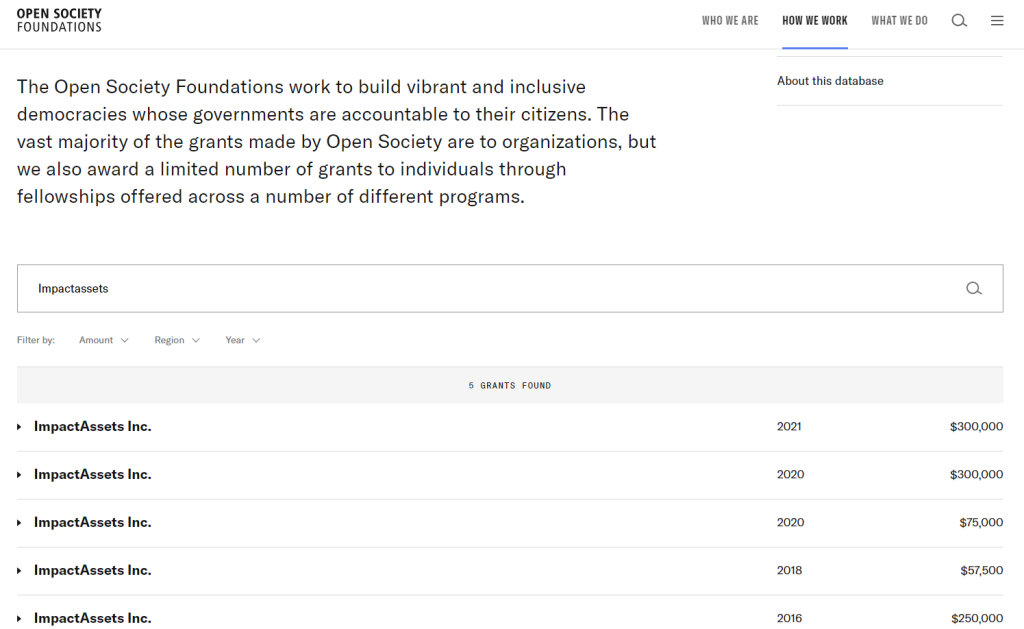Click the 5 Grants Found results banner
The width and height of the screenshot is (1024, 629).
[510, 385]
